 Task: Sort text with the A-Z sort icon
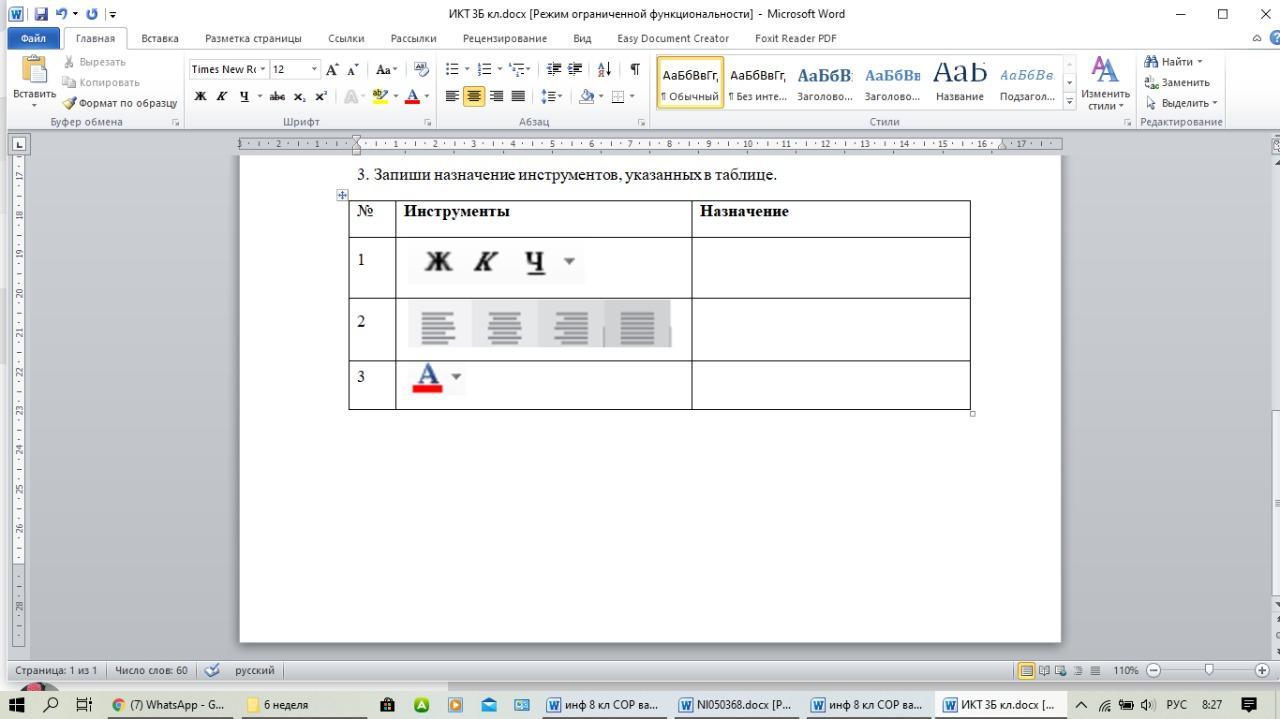[605, 69]
